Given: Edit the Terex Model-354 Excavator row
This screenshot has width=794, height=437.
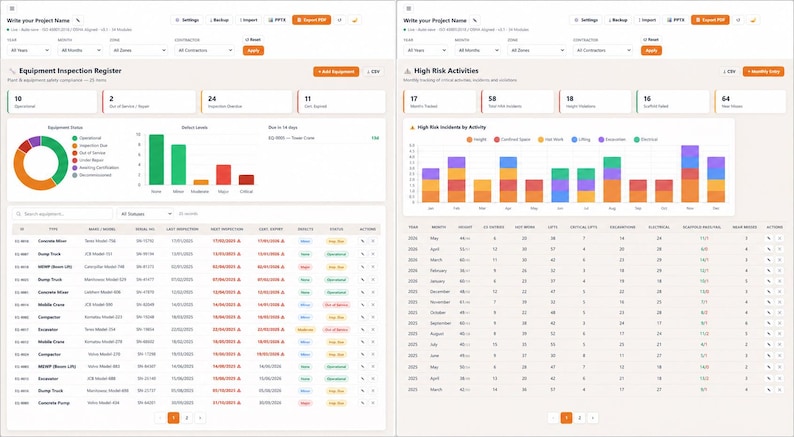Looking at the screenshot, I should point(363,330).
